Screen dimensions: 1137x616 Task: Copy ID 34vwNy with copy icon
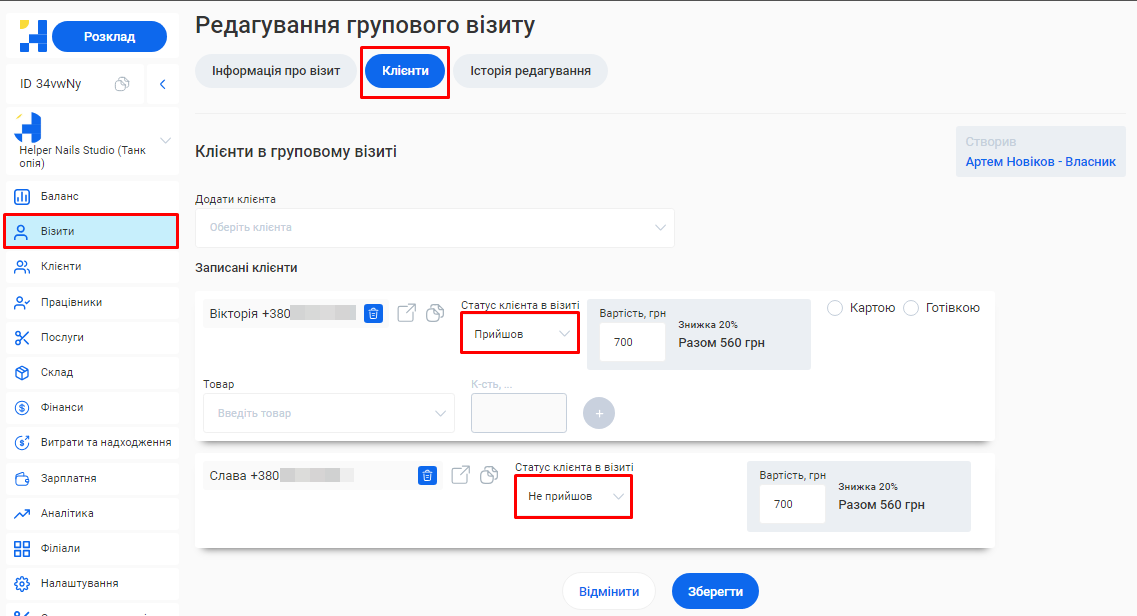(x=122, y=84)
